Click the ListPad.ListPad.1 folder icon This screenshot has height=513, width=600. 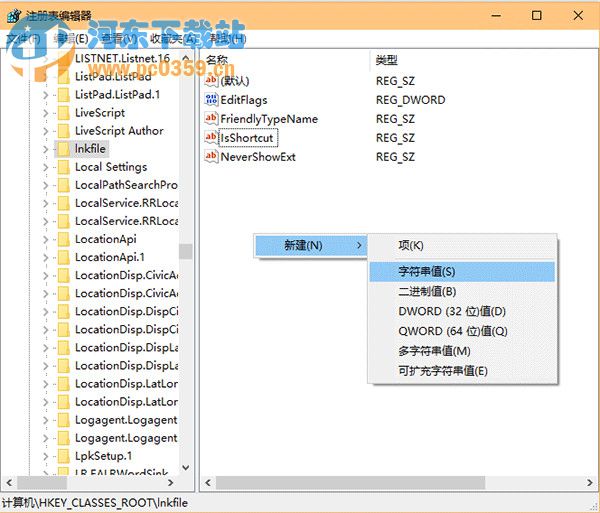pos(63,94)
